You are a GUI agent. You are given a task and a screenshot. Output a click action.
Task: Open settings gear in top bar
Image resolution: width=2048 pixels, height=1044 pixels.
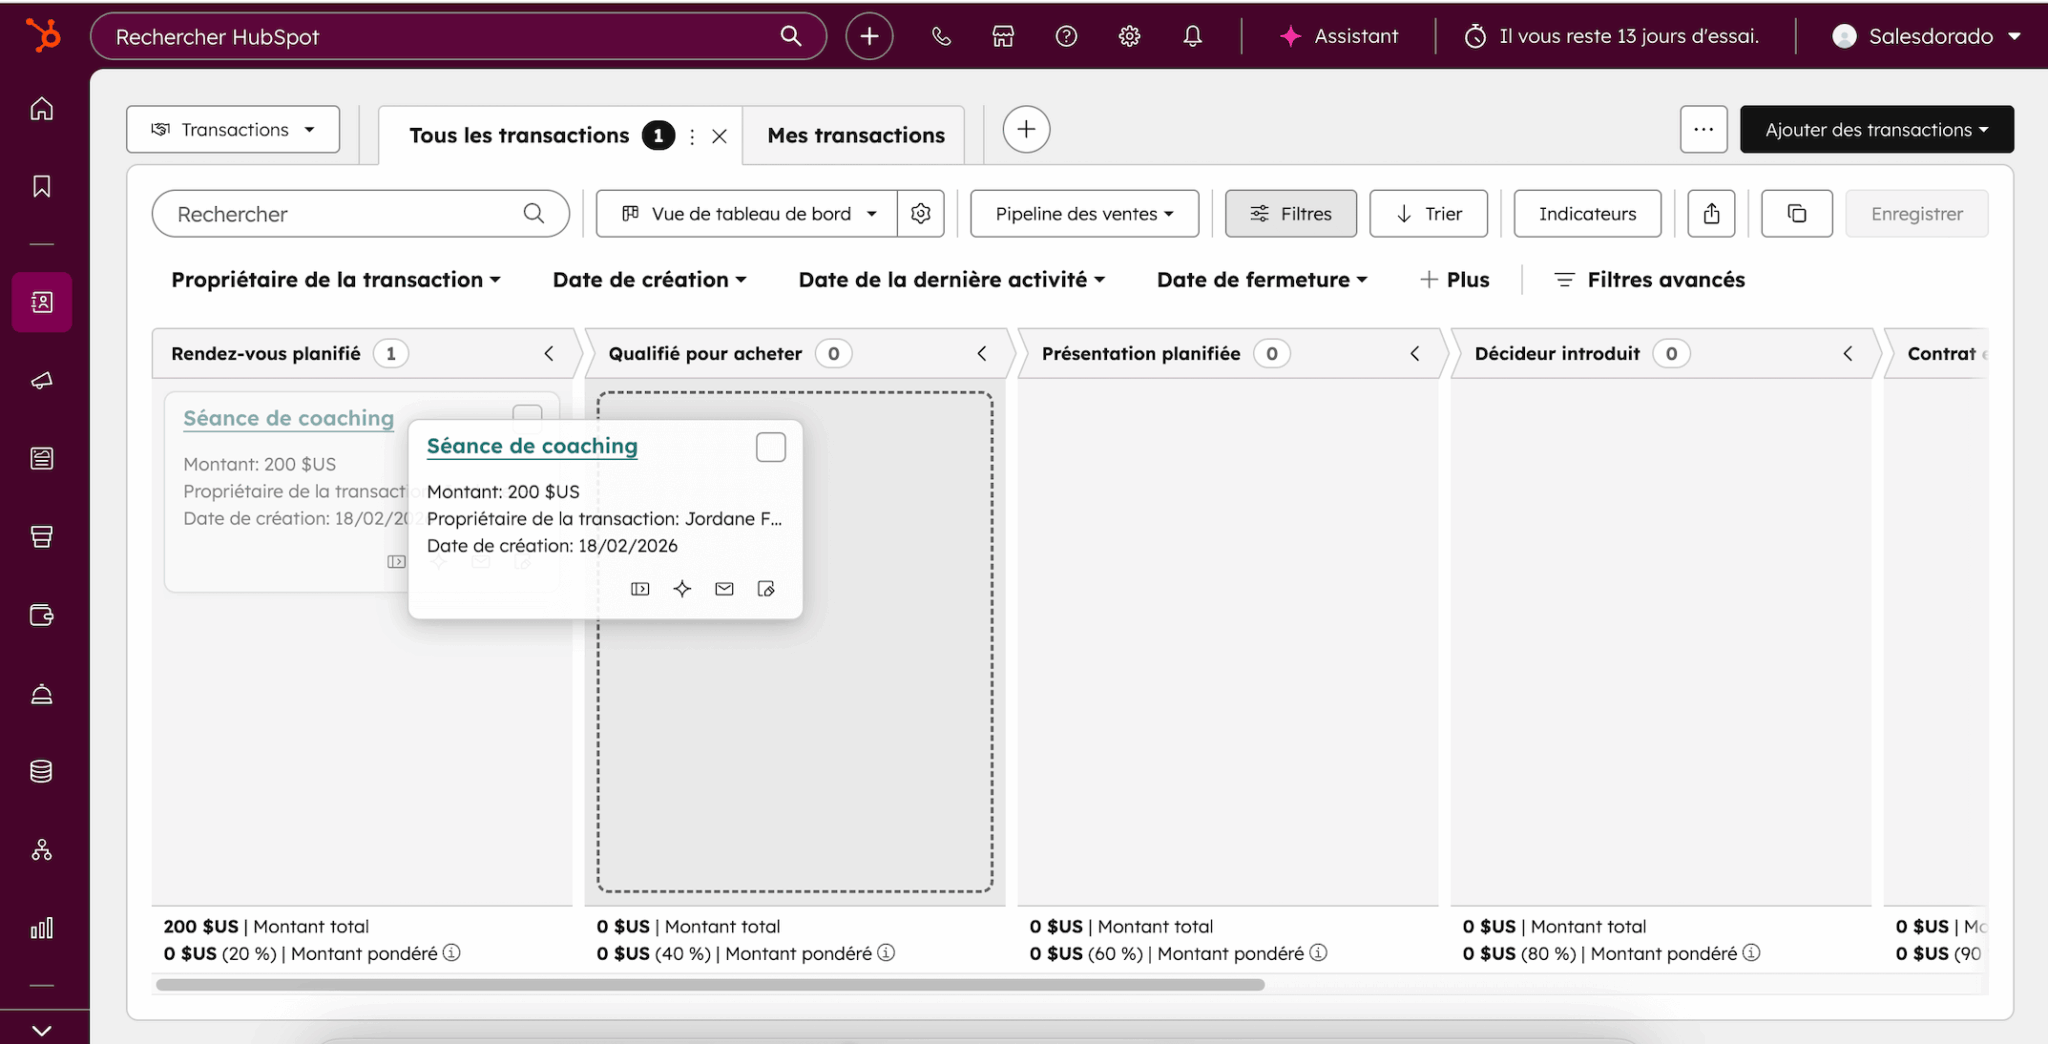pyautogui.click(x=1129, y=36)
